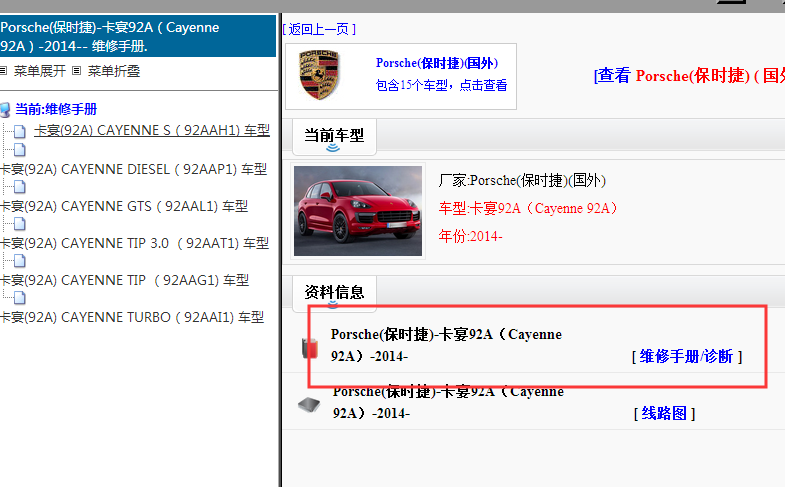This screenshot has width=785, height=487.
Task: Open the 维修手册/诊断 link
Action: click(687, 356)
